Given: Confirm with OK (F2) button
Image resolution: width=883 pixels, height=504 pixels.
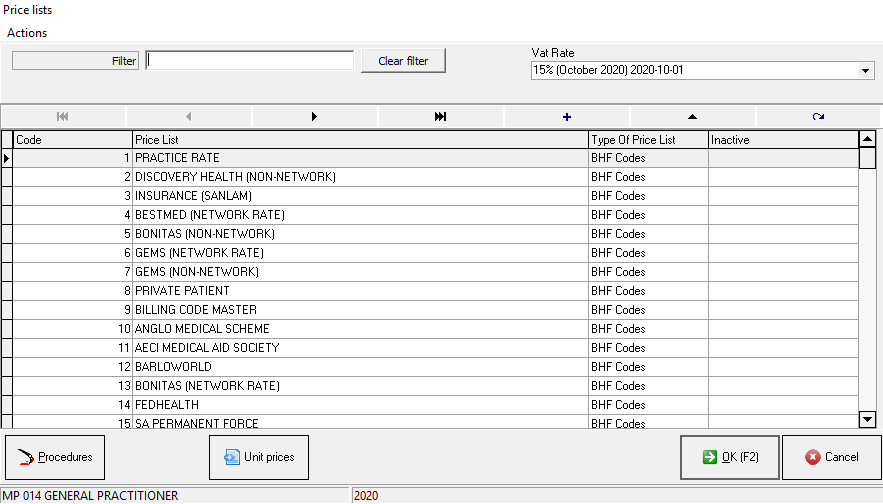Looking at the screenshot, I should pos(730,457).
